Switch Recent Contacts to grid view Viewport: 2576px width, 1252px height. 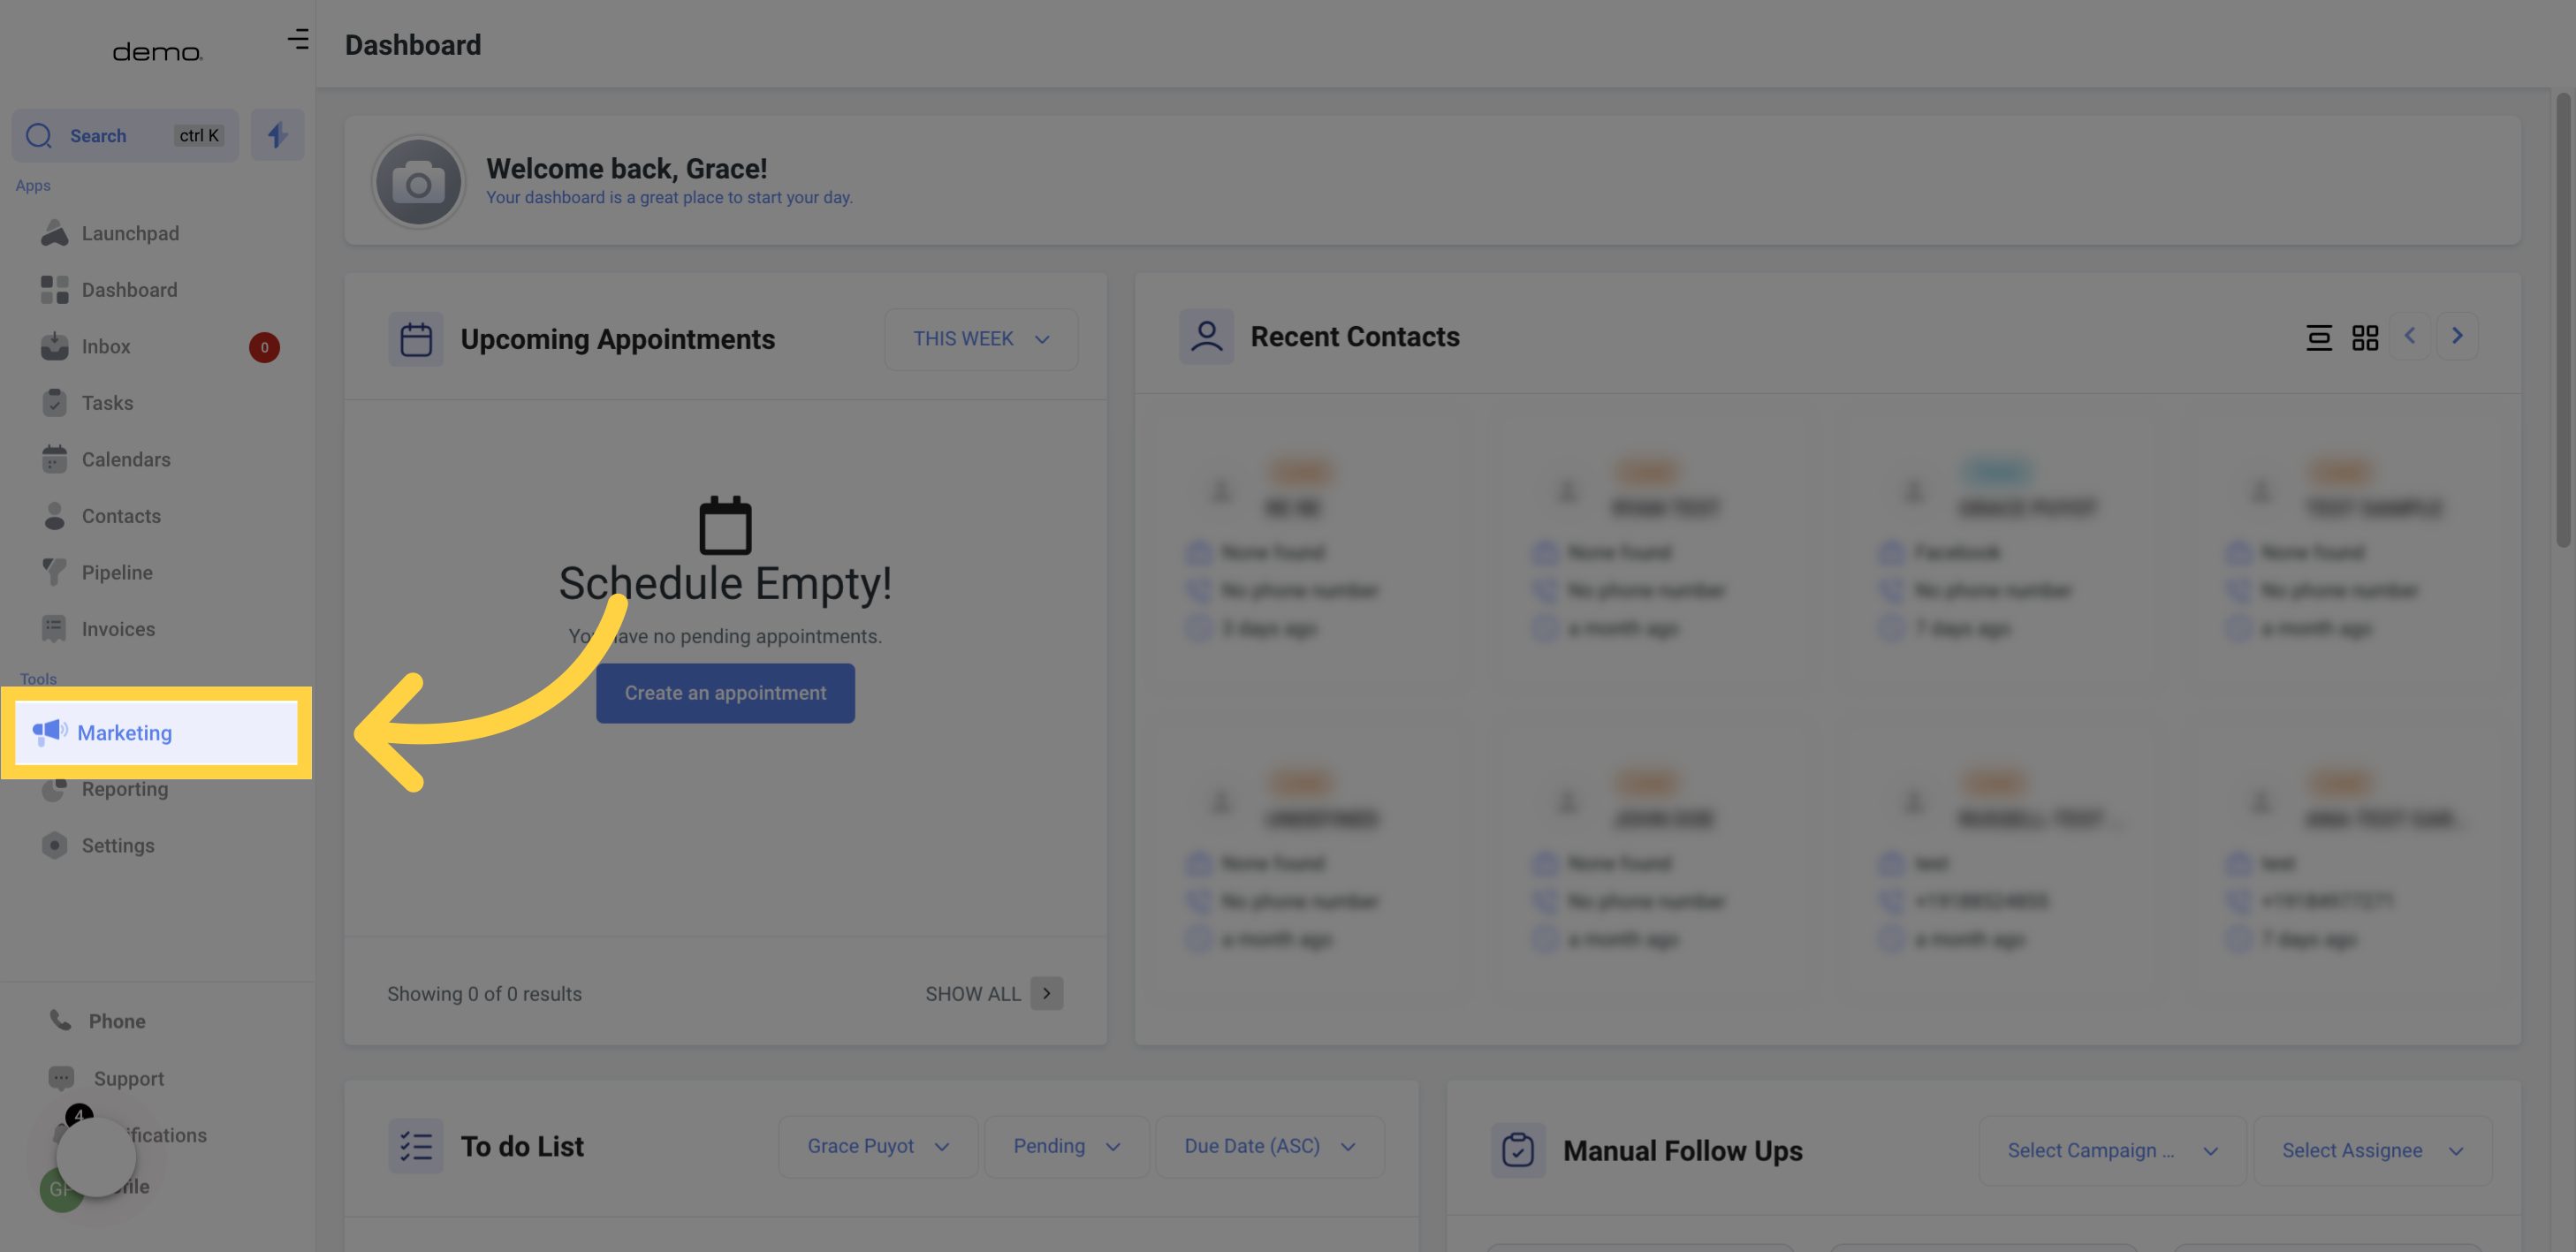click(2365, 338)
